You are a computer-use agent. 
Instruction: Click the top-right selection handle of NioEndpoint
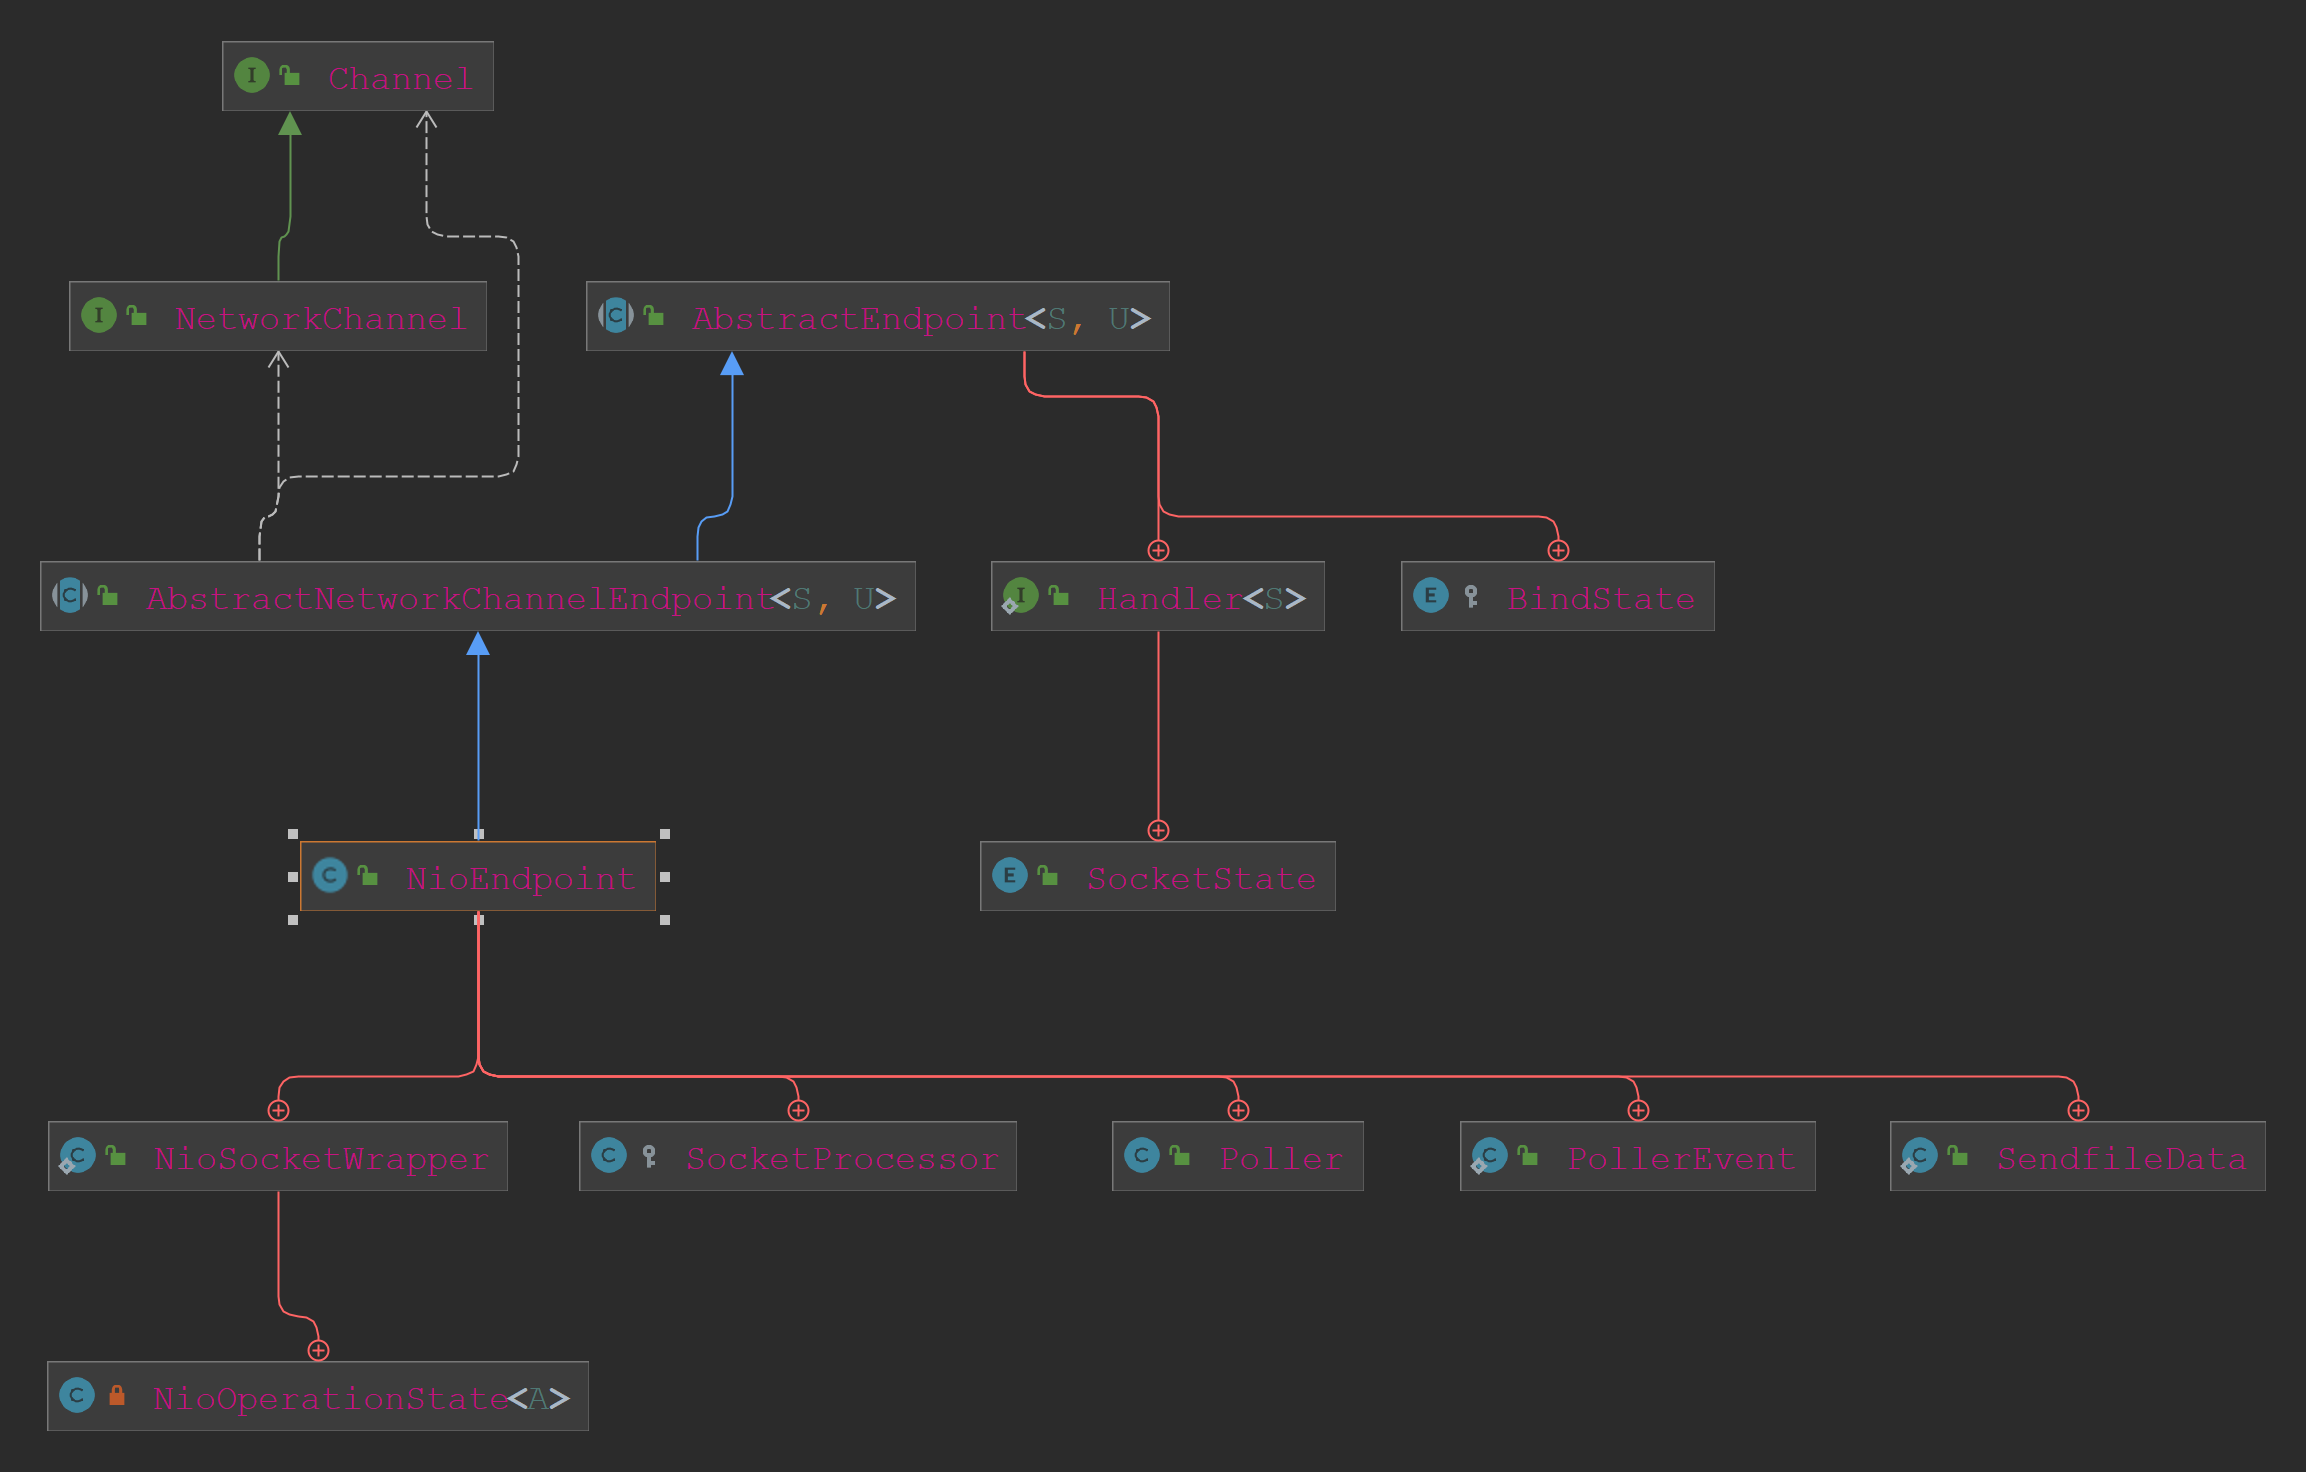[x=665, y=833]
